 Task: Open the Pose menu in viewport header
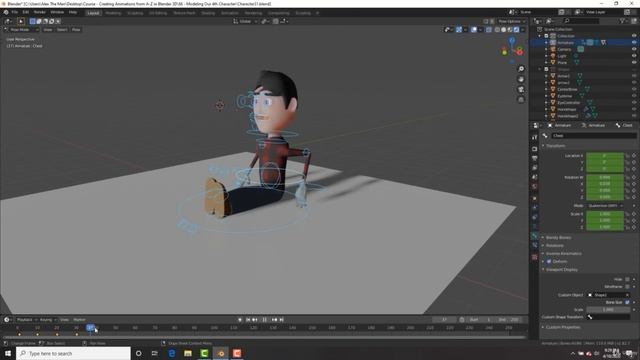76,30
